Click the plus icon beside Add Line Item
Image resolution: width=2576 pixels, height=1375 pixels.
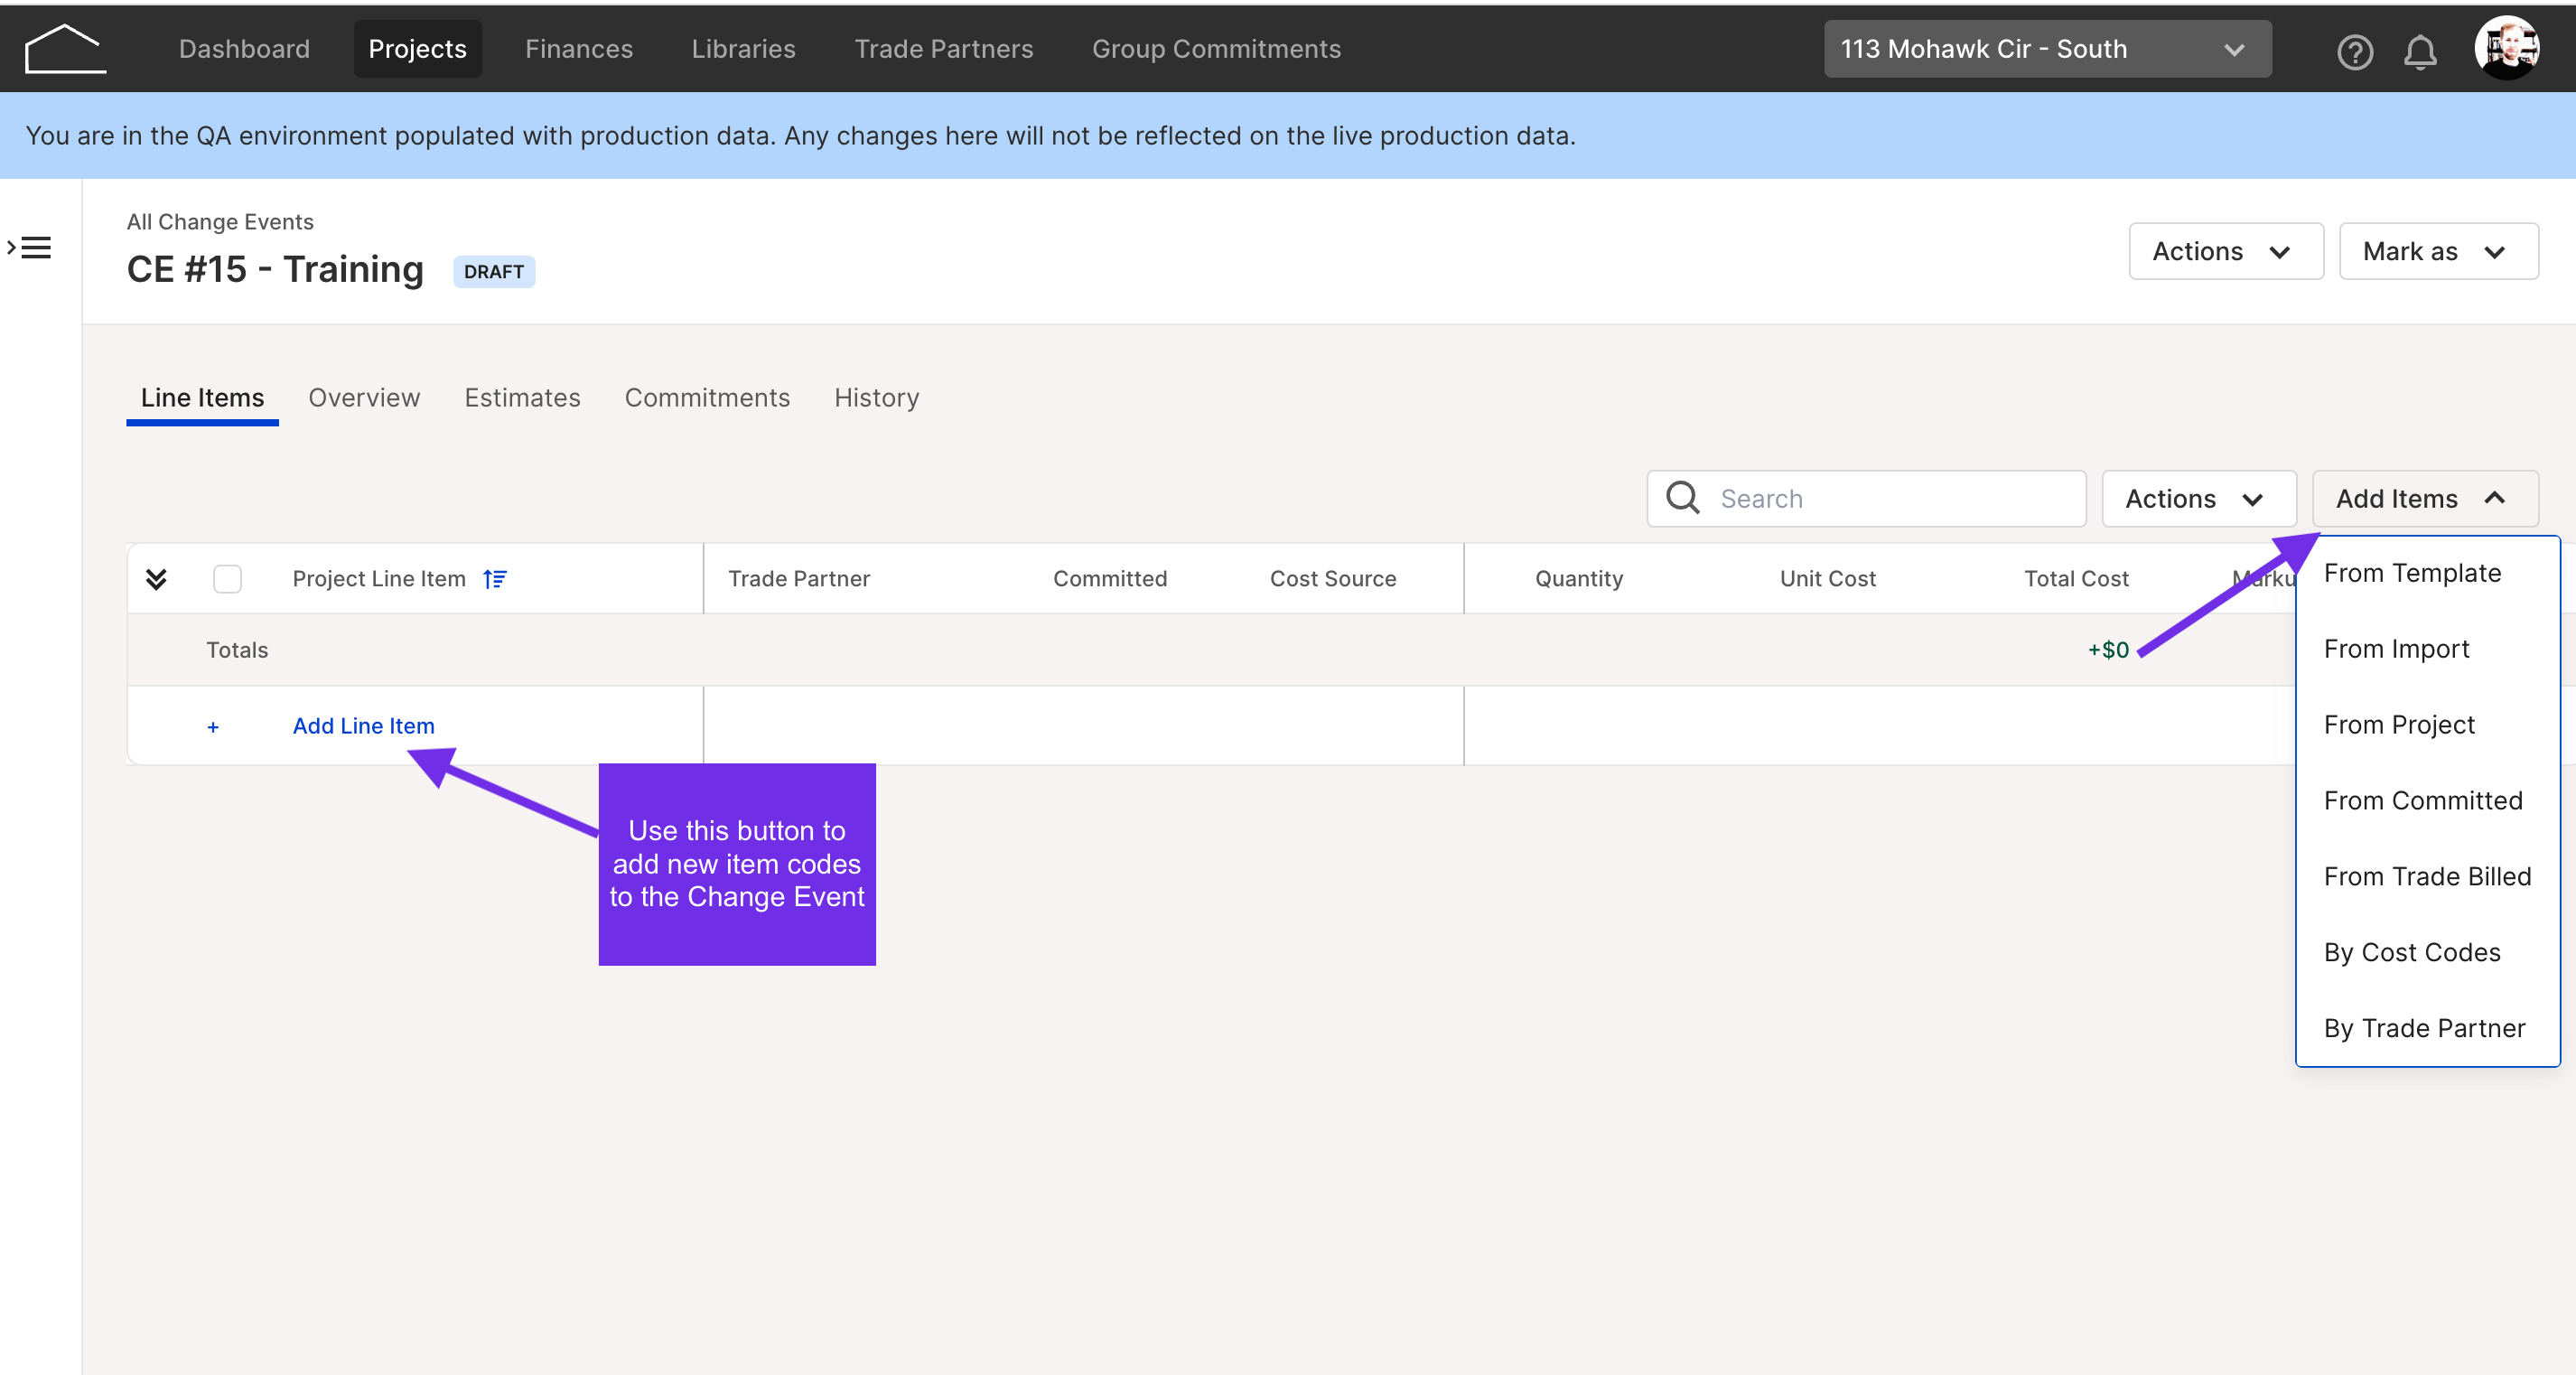click(213, 727)
